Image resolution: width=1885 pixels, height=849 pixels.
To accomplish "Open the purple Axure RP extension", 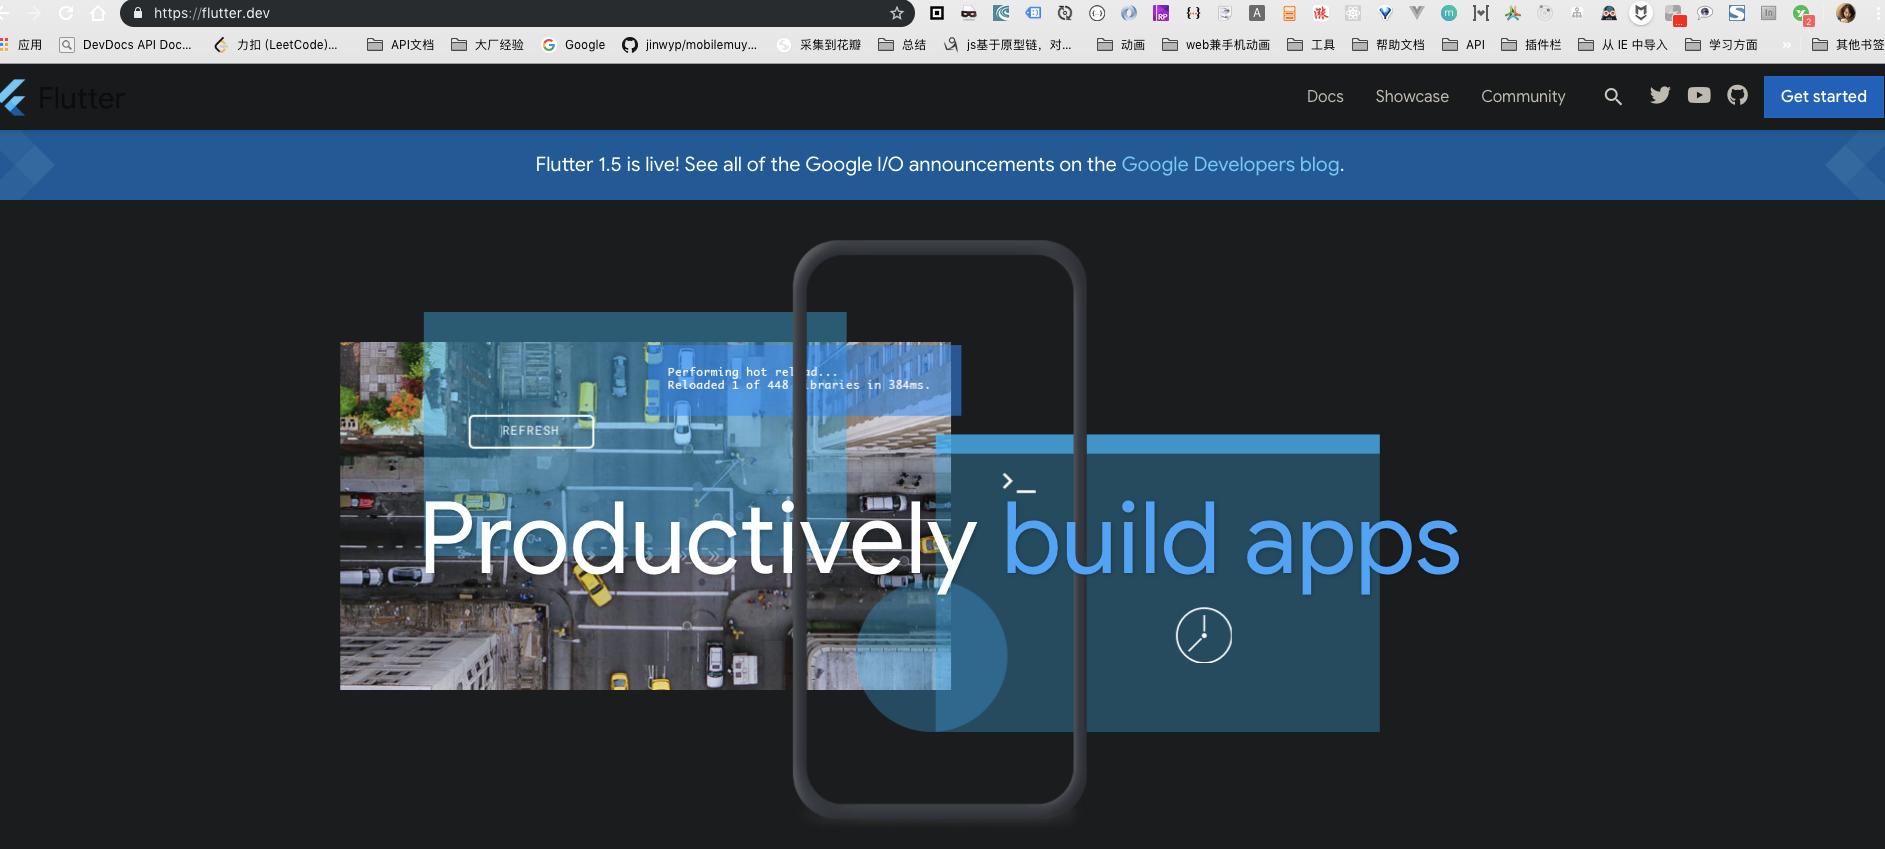I will coord(1161,13).
